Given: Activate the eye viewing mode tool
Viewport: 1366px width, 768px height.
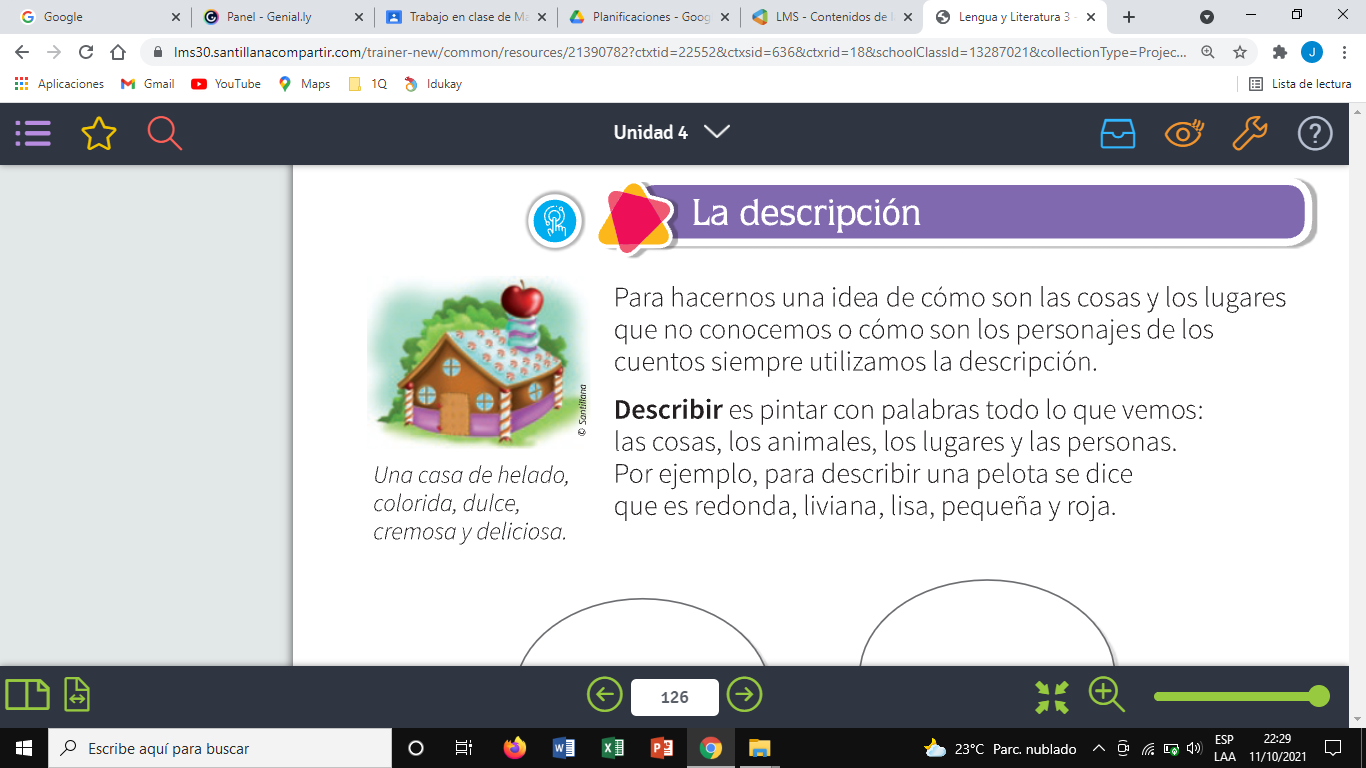Looking at the screenshot, I should [1183, 132].
